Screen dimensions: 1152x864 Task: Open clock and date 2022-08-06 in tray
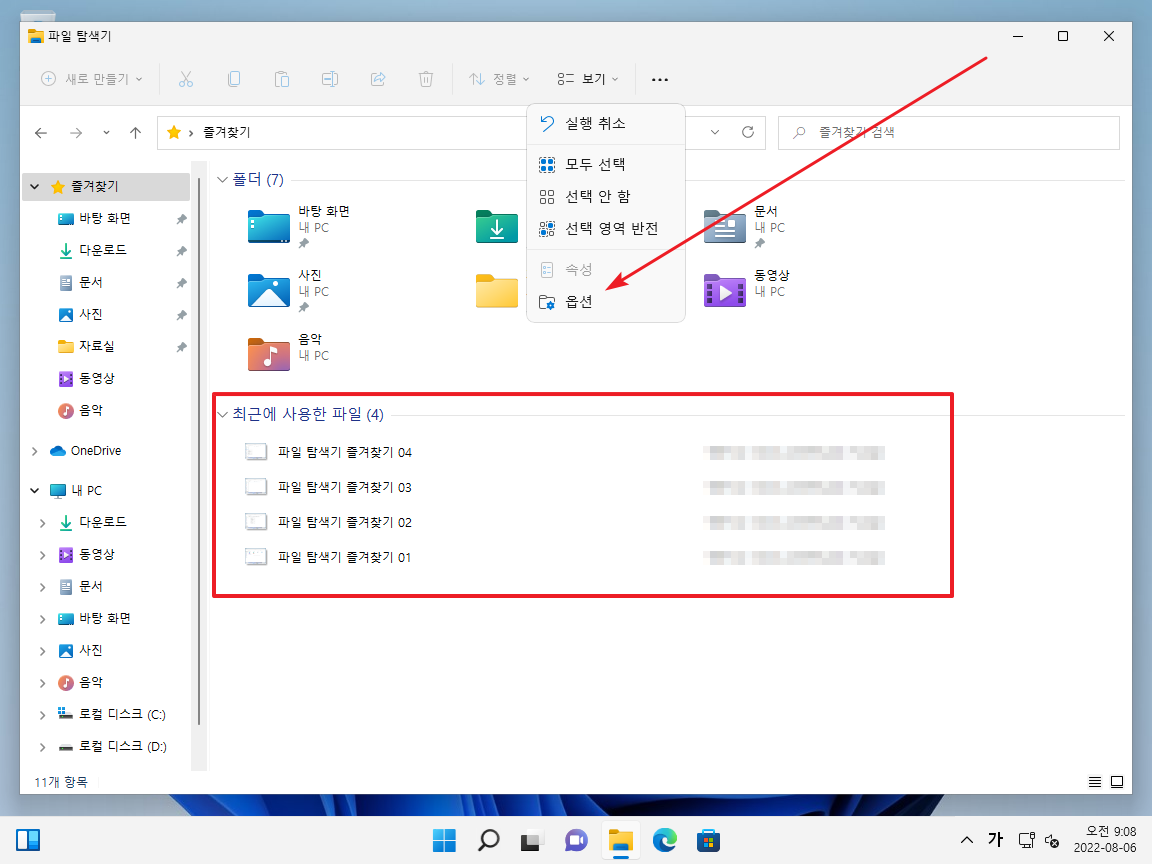click(1105, 840)
